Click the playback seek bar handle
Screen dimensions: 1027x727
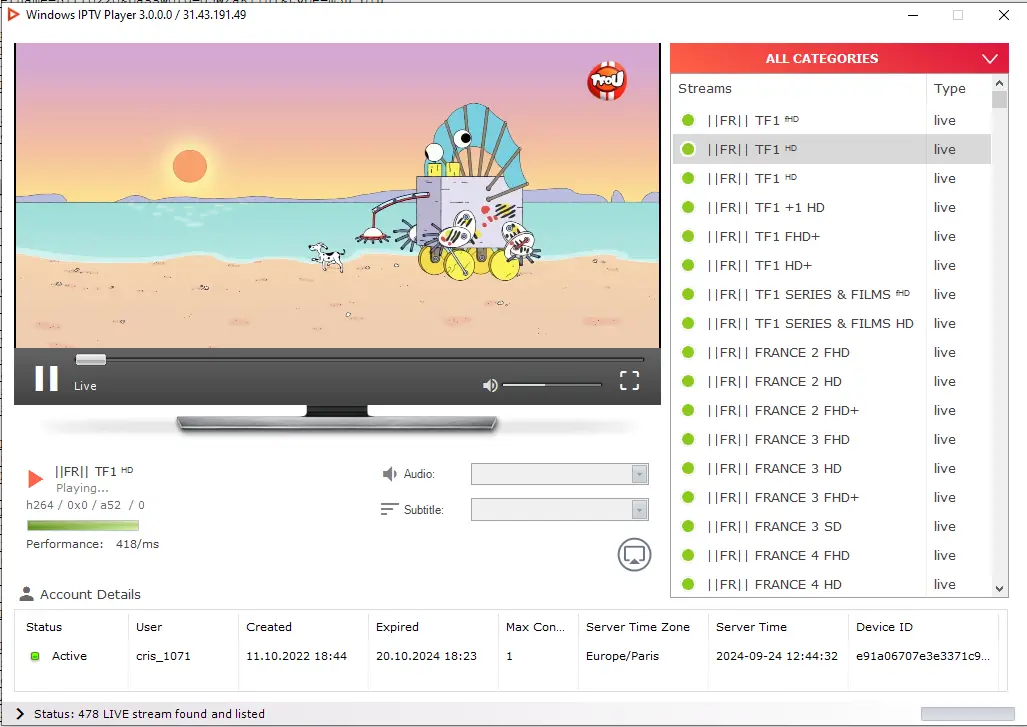pos(90,359)
